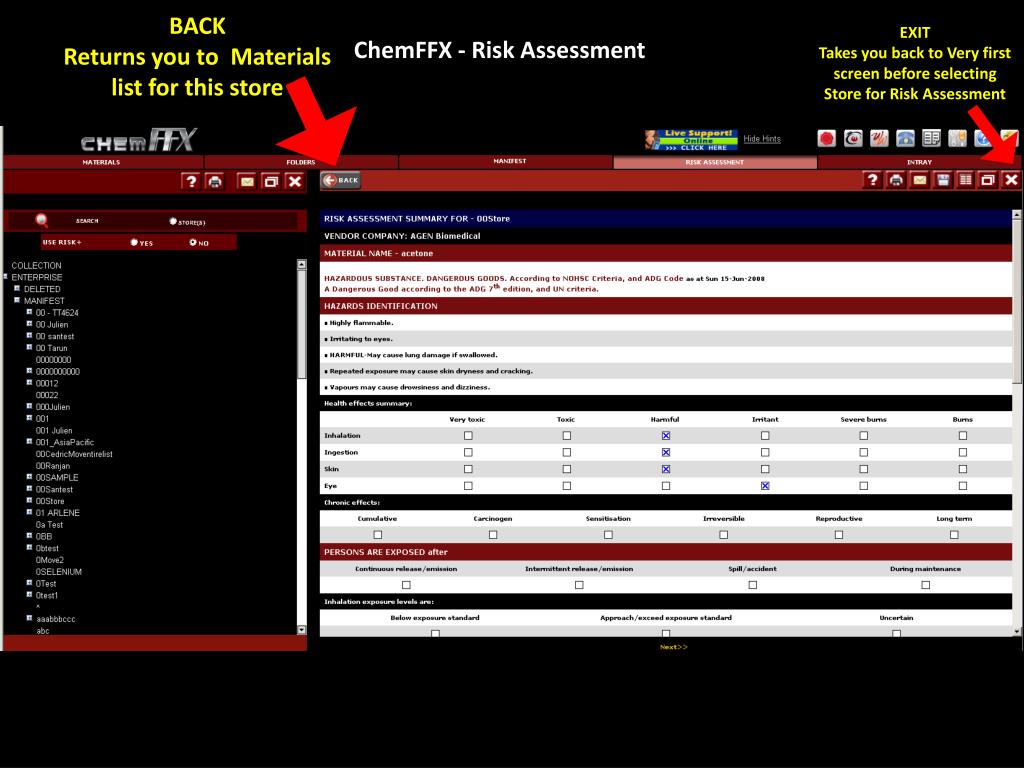Select YES for Use Risk+
Screen dimensions: 1024x768
click(x=134, y=242)
